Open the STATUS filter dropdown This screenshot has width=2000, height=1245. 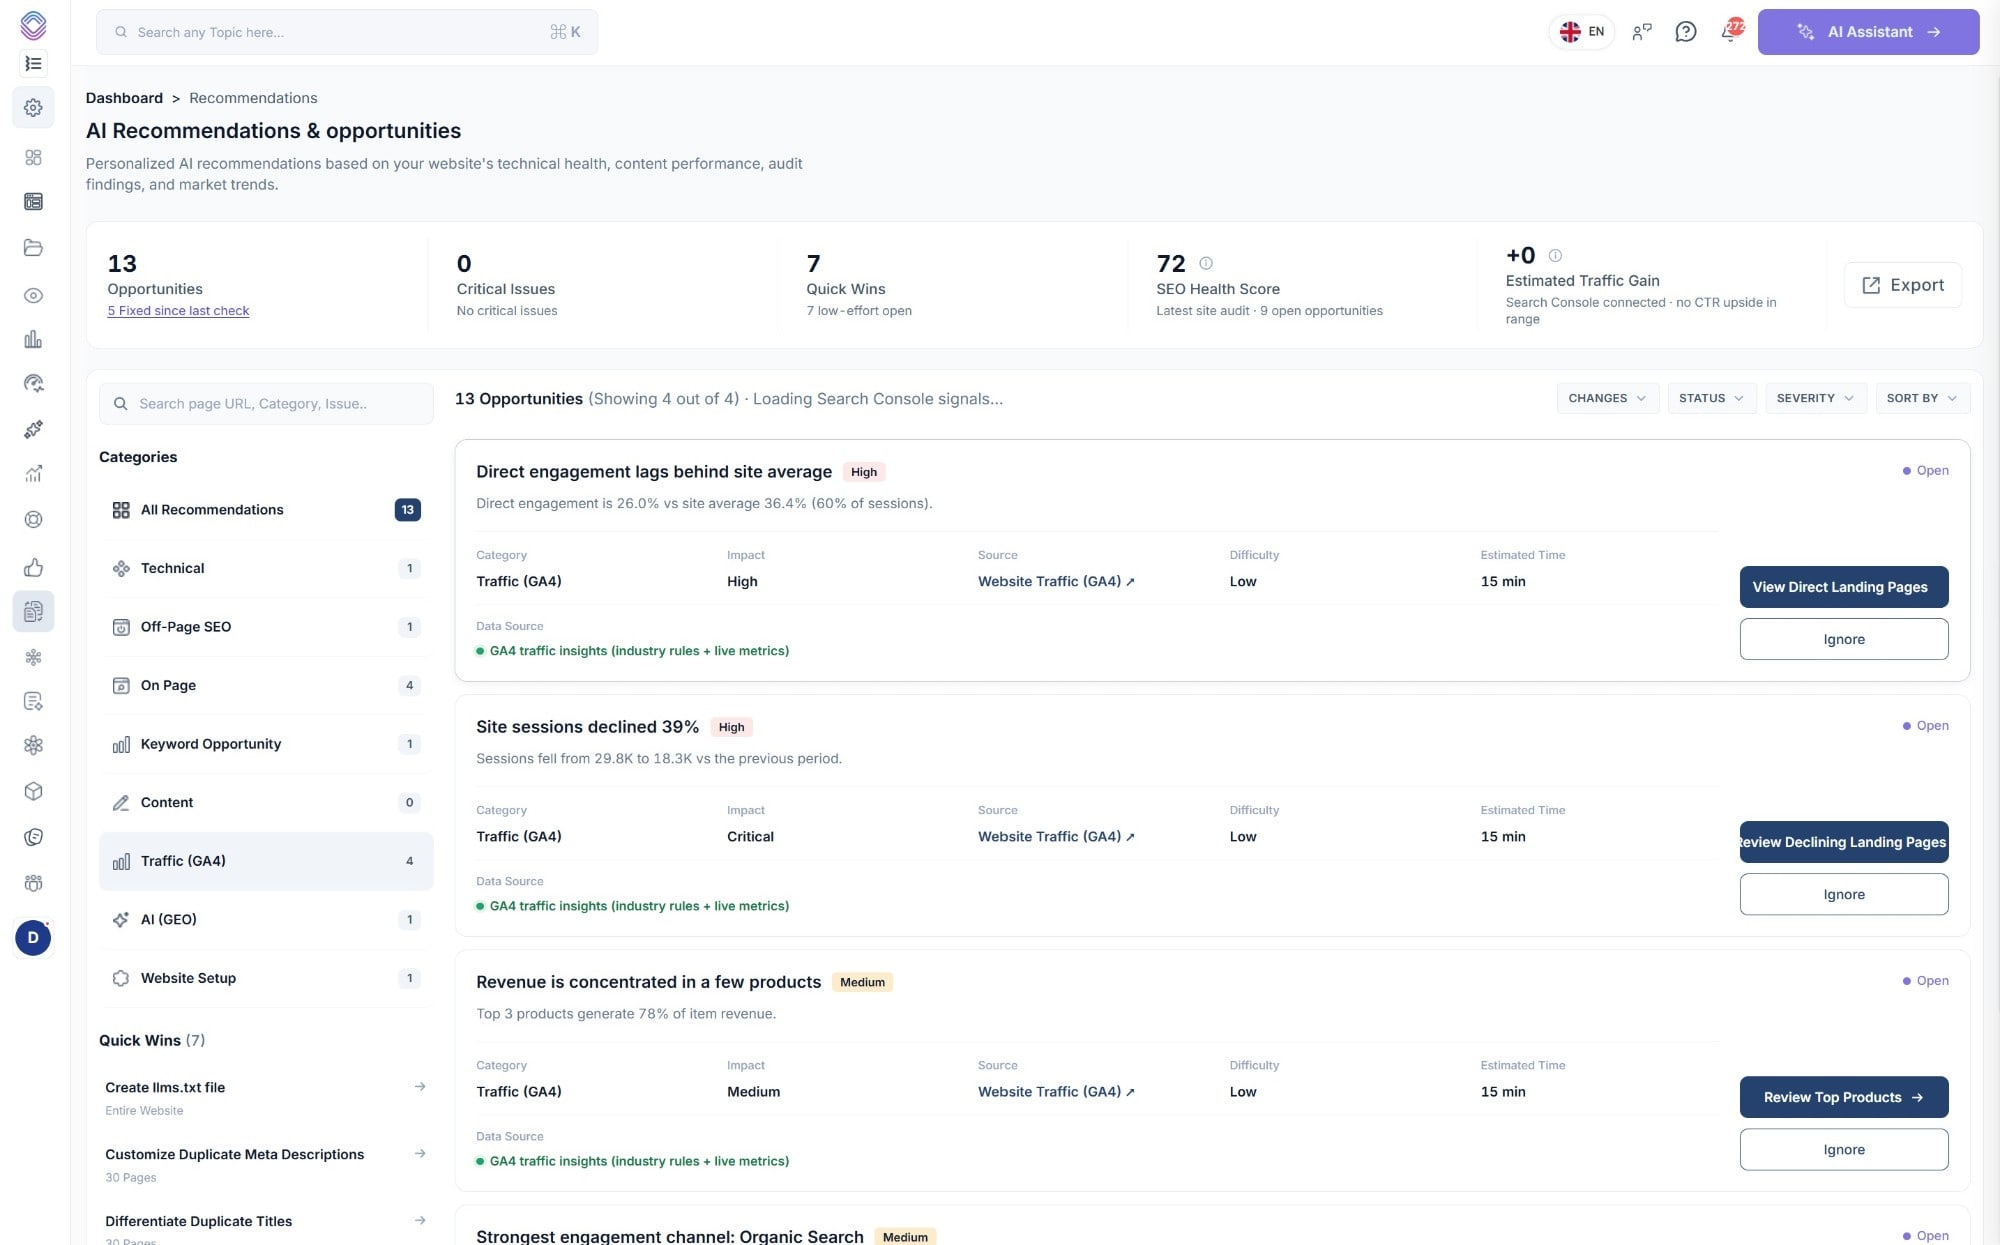pos(1711,398)
